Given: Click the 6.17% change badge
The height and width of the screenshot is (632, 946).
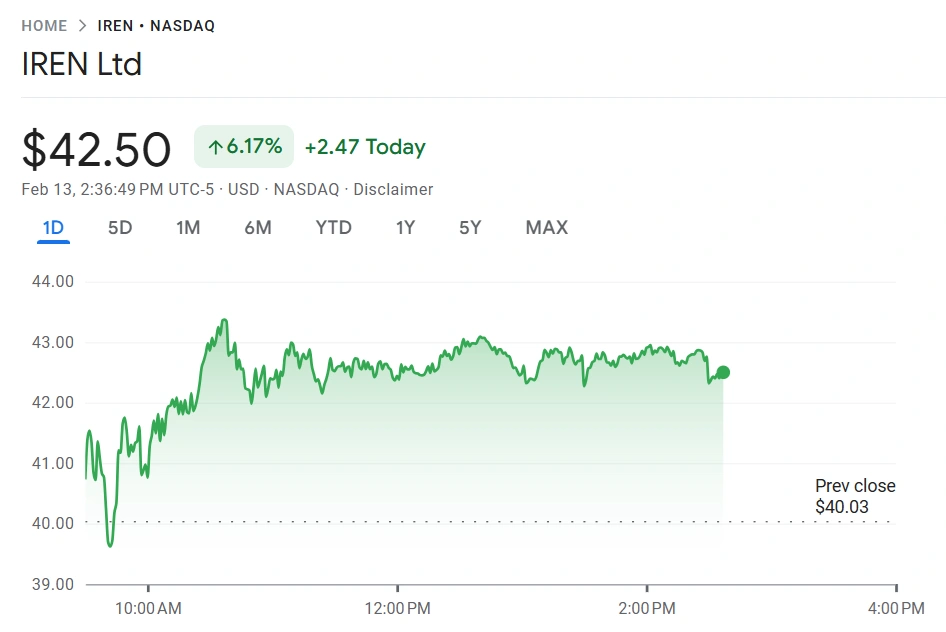Looking at the screenshot, I should (244, 147).
